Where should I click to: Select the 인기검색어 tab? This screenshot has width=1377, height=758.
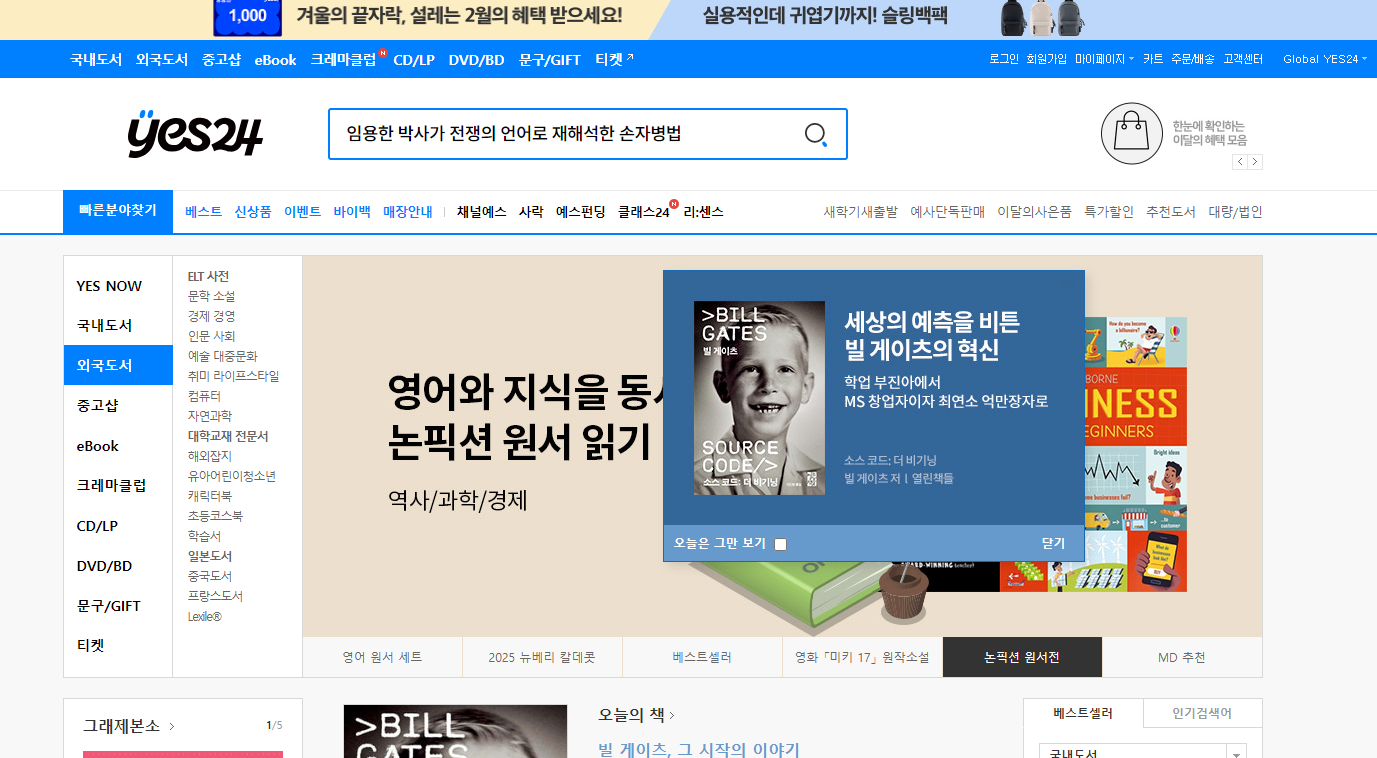tap(1202, 713)
